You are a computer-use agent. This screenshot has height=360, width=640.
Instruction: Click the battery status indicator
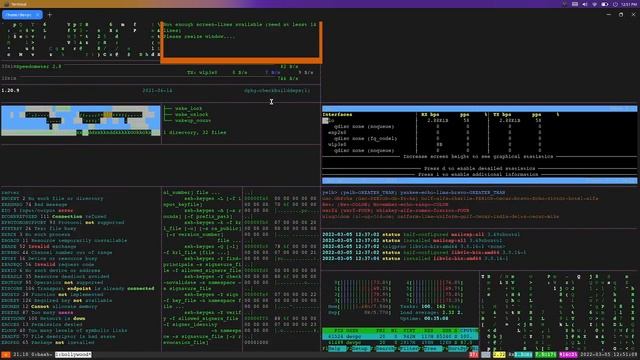pyautogui.click(x=605, y=4)
